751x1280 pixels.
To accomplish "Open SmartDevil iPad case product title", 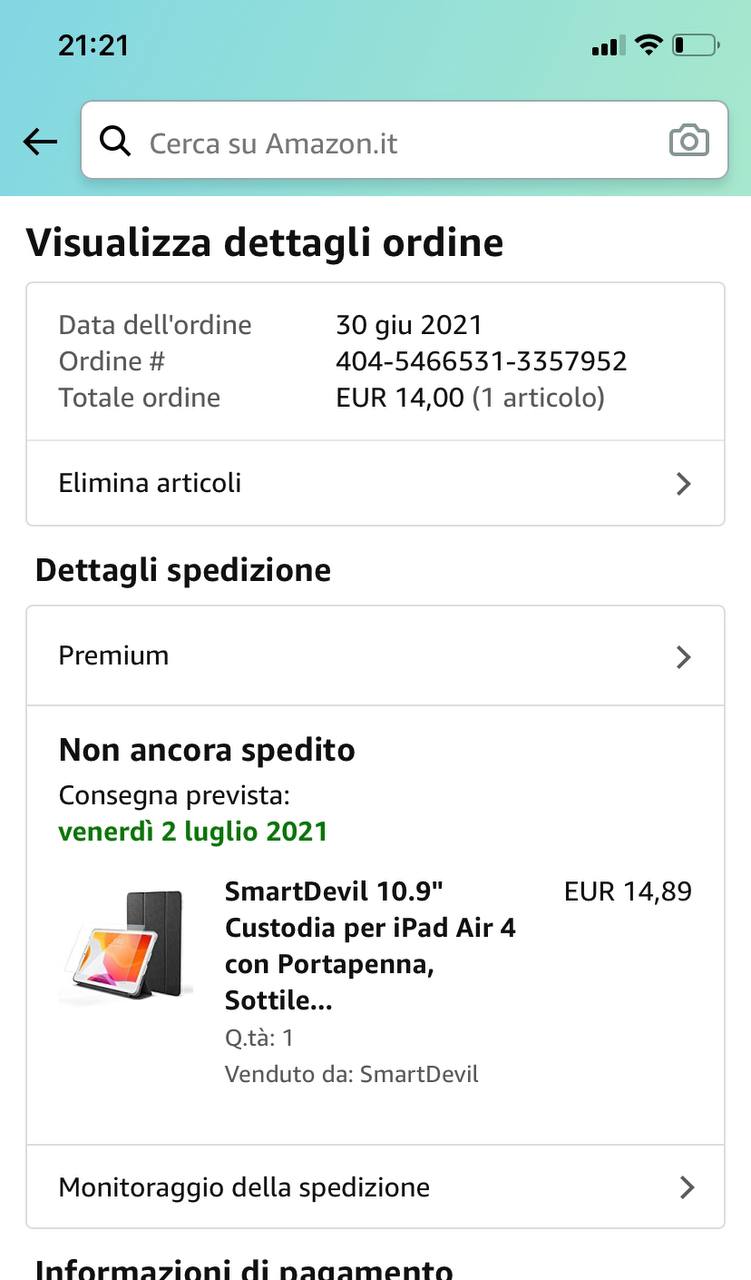I will (x=370, y=946).
